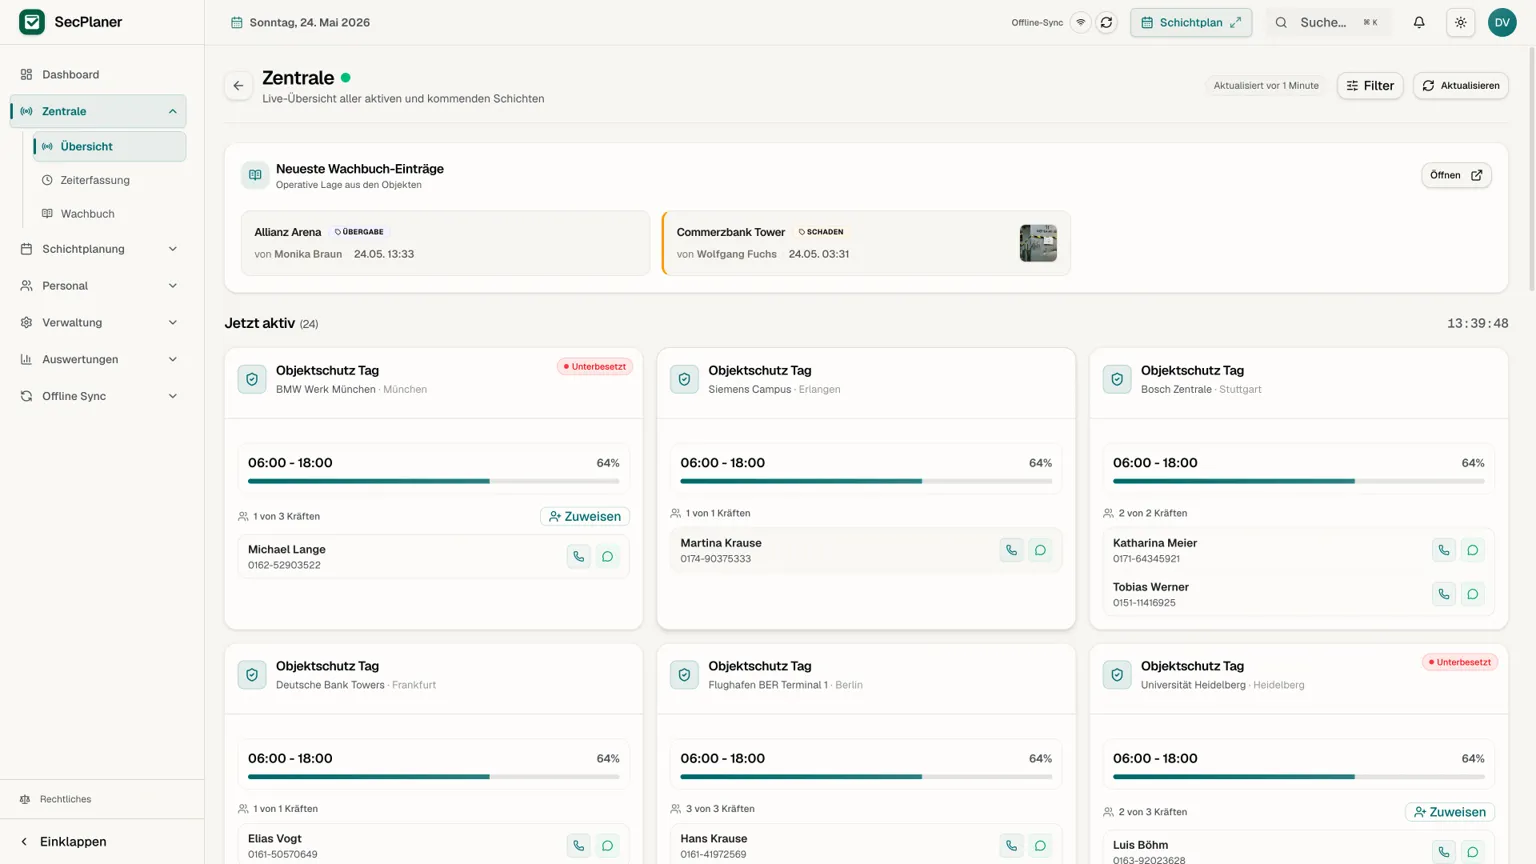Click Zuweisen on Universität Heidelberg card
1536x864 pixels.
(1450, 812)
